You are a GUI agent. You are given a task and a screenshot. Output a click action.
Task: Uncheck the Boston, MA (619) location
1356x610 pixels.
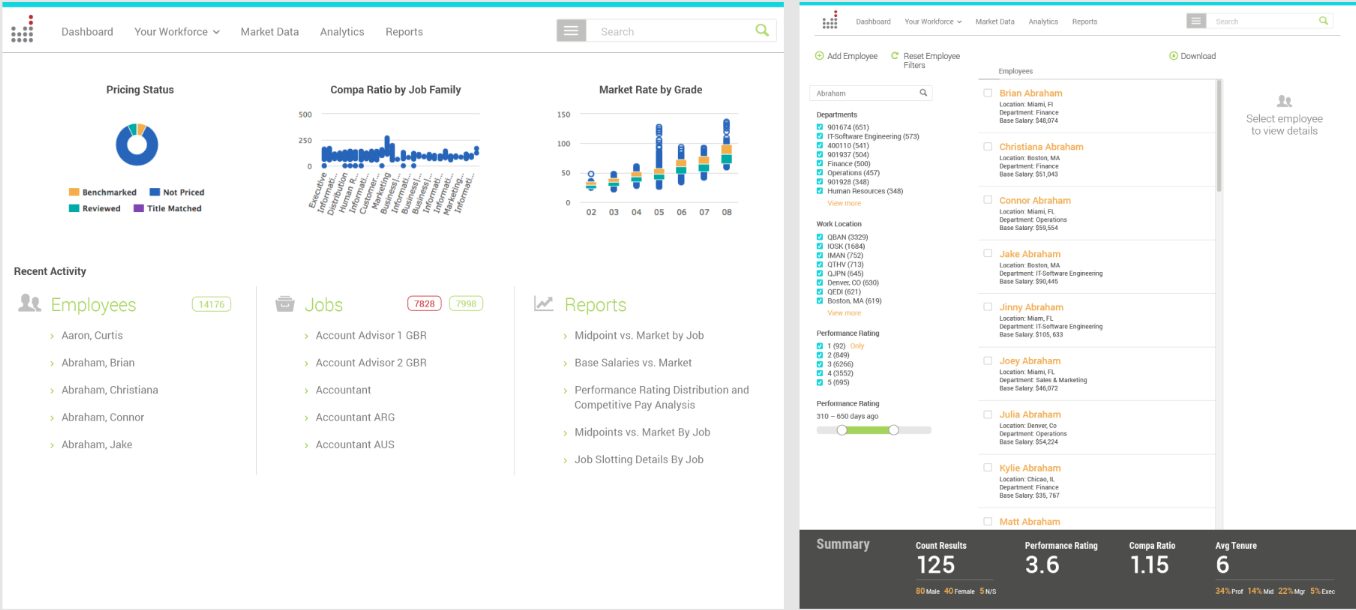click(x=820, y=300)
